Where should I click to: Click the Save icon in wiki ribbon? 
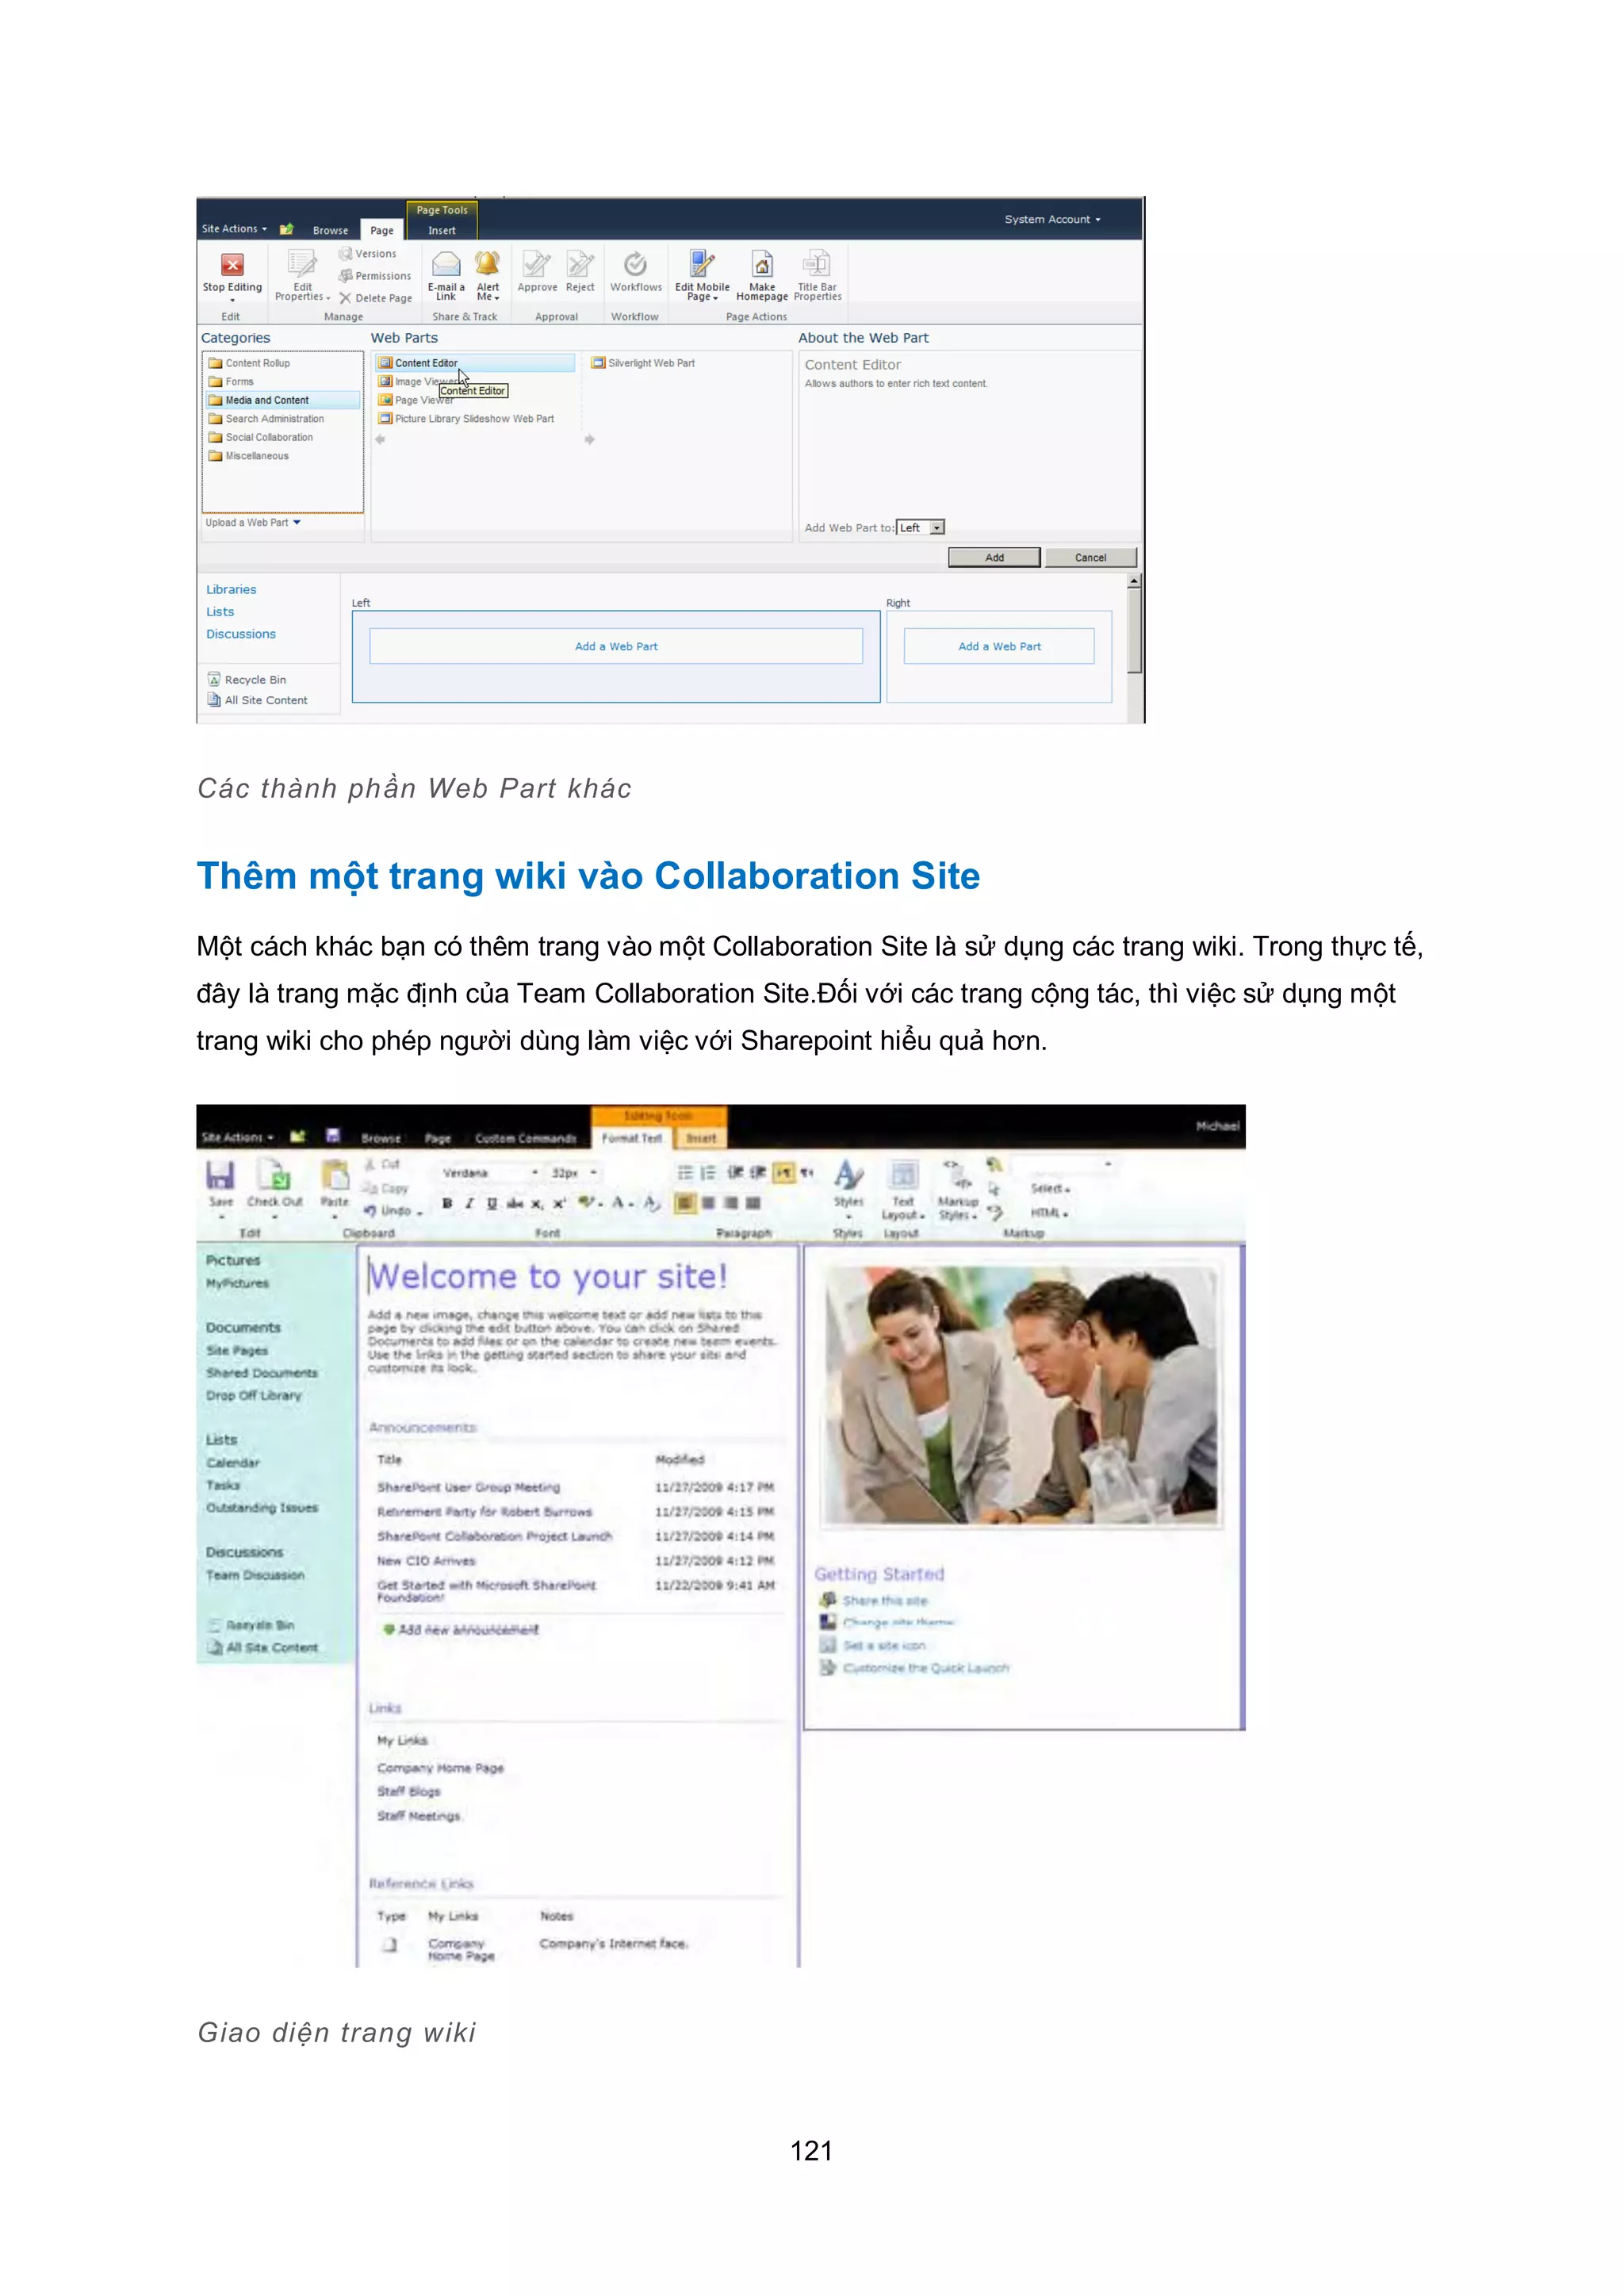pos(220,1174)
